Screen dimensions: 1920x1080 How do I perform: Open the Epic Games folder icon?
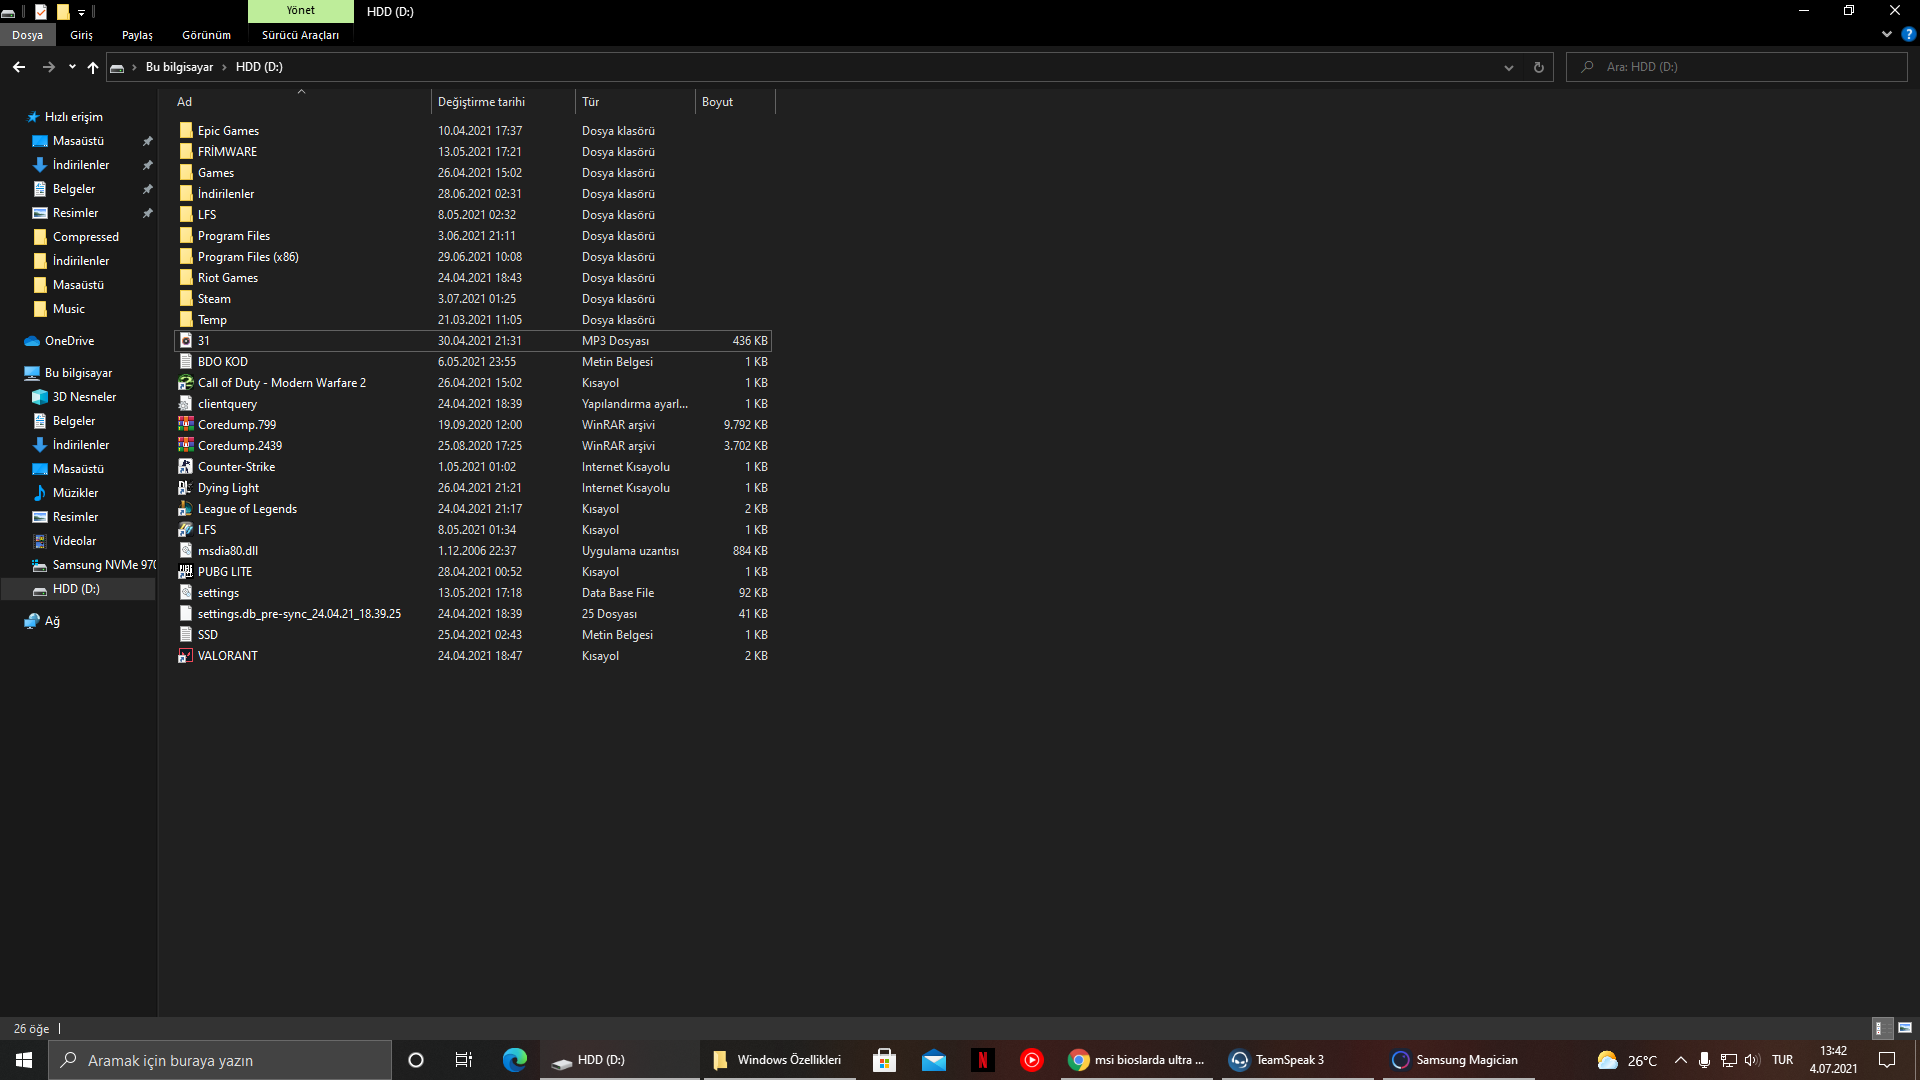point(186,131)
